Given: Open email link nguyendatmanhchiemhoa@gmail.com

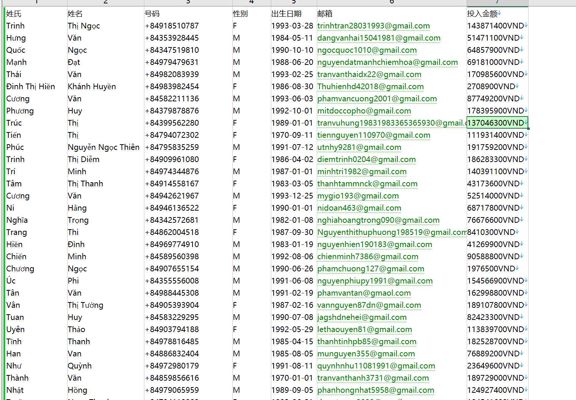Looking at the screenshot, I should (388, 62).
